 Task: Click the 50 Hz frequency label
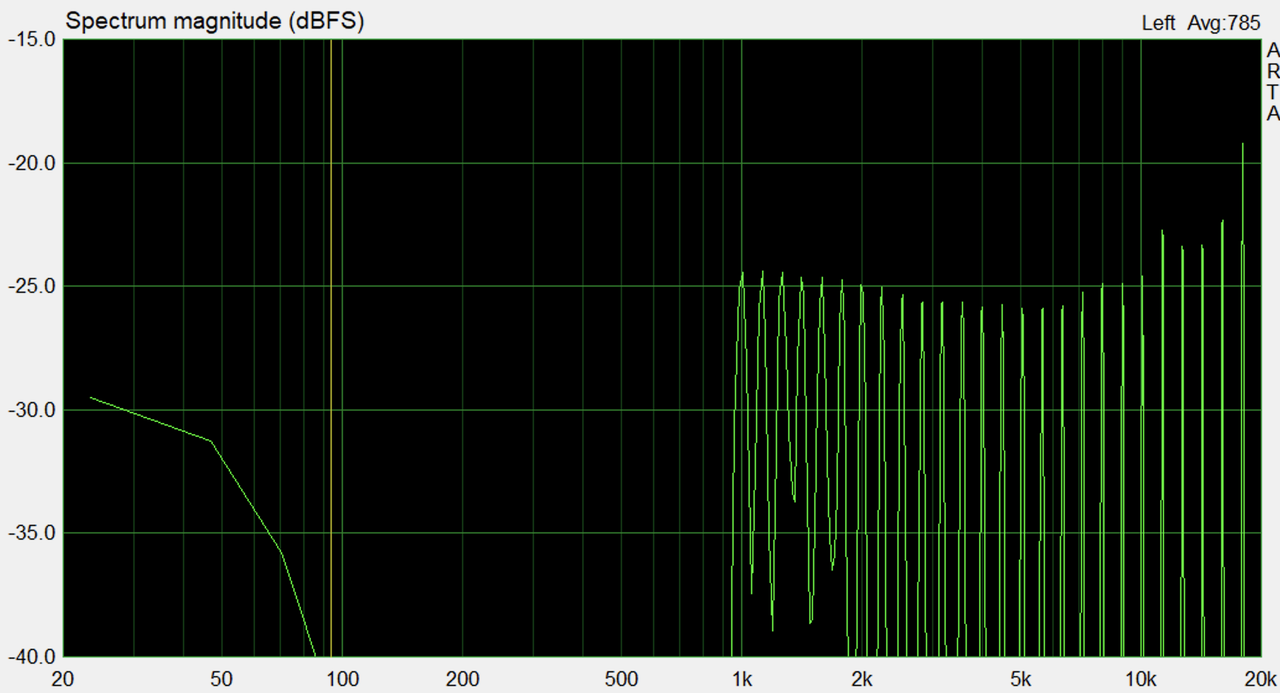tap(222, 680)
